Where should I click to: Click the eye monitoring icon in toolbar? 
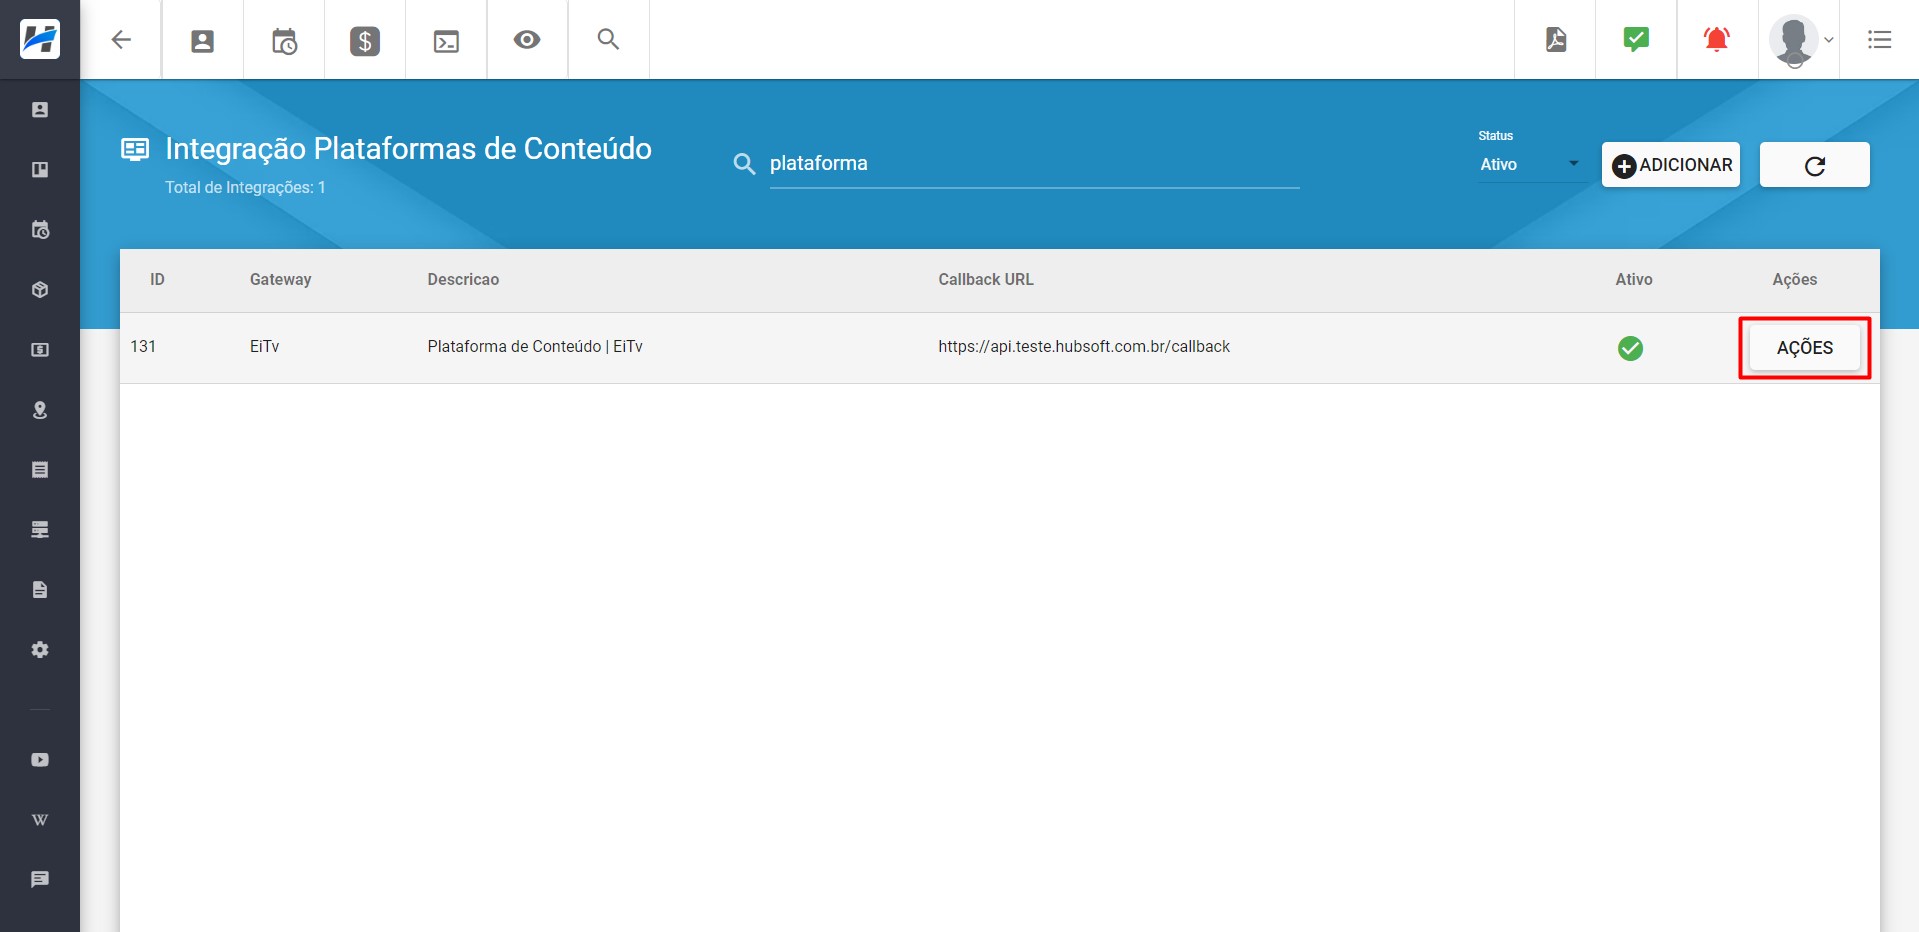526,40
